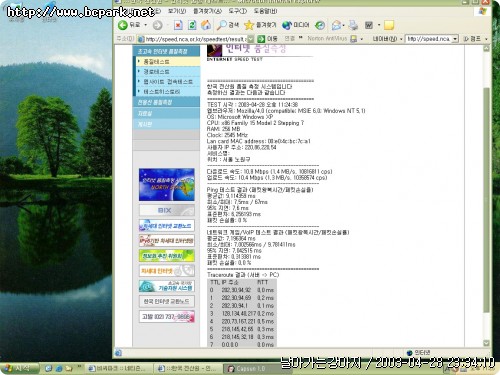Click the Norton AntiVirus toolbar icon
The width and height of the screenshot is (500, 375).
coord(354,39)
